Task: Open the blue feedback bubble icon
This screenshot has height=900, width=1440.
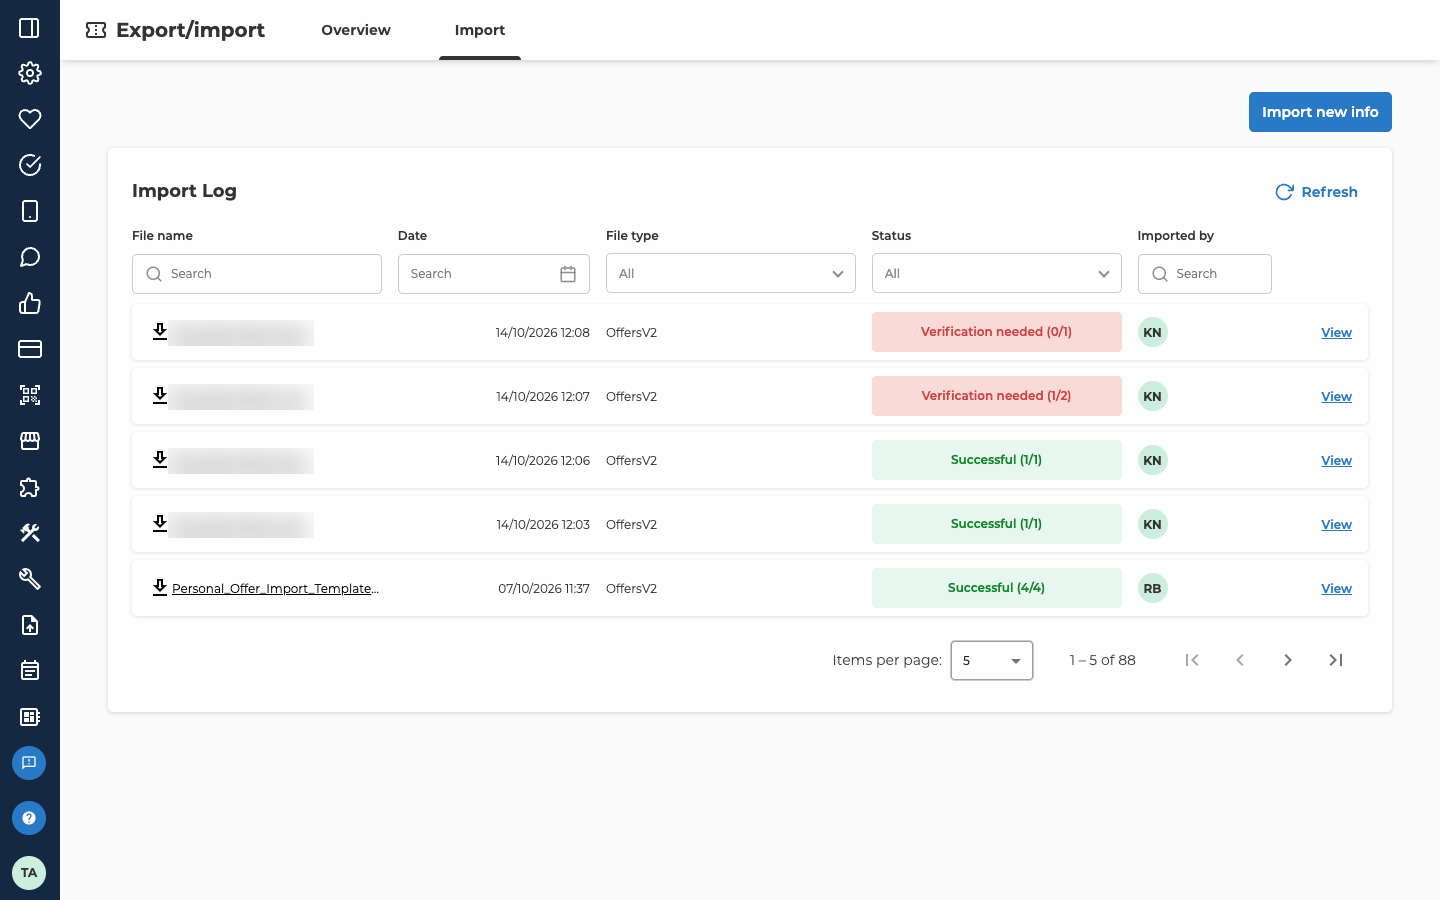Action: coord(29,763)
